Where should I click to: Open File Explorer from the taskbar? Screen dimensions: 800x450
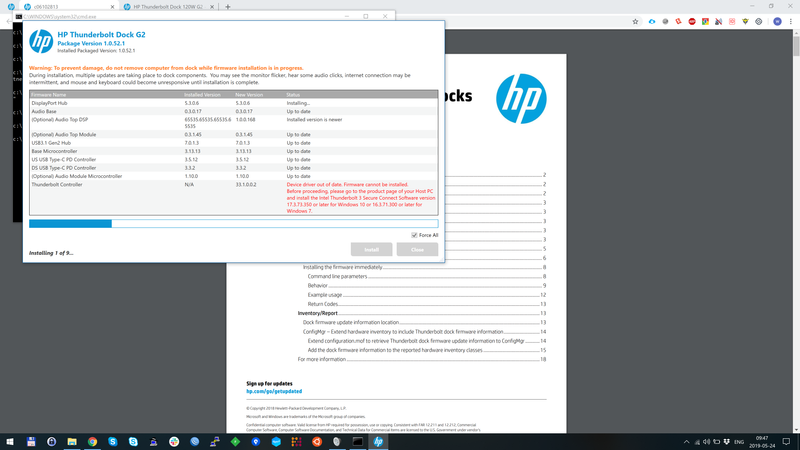click(71, 441)
